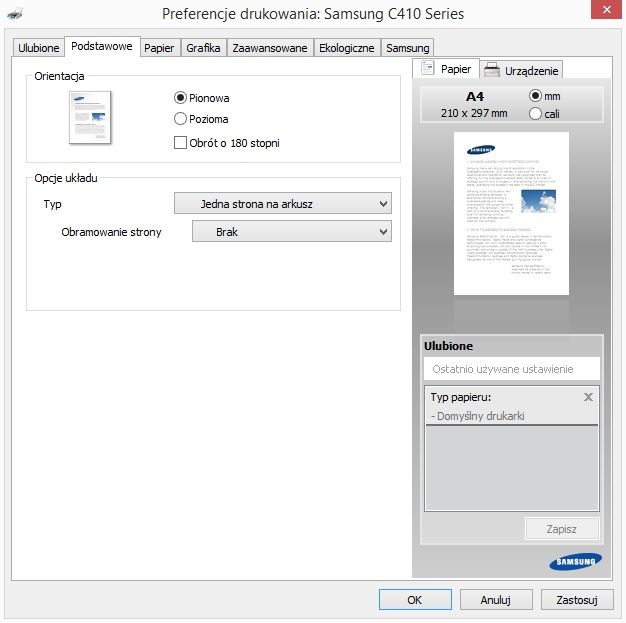Click the Anuluj button
This screenshot has width=626, height=623.
[x=496, y=599]
